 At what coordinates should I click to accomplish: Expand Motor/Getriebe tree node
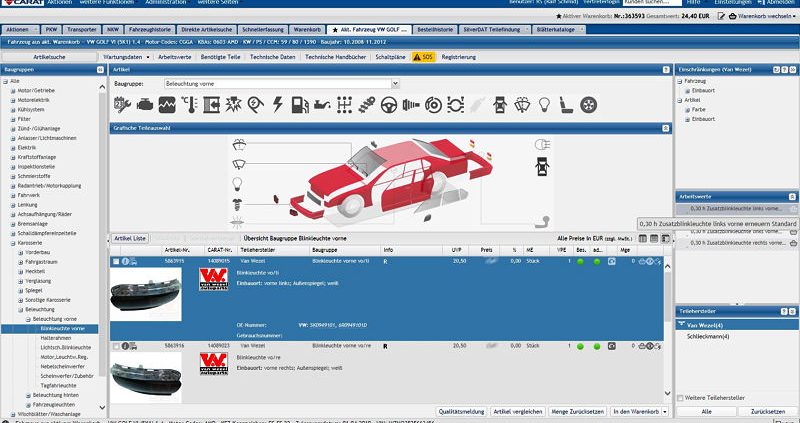(x=13, y=90)
